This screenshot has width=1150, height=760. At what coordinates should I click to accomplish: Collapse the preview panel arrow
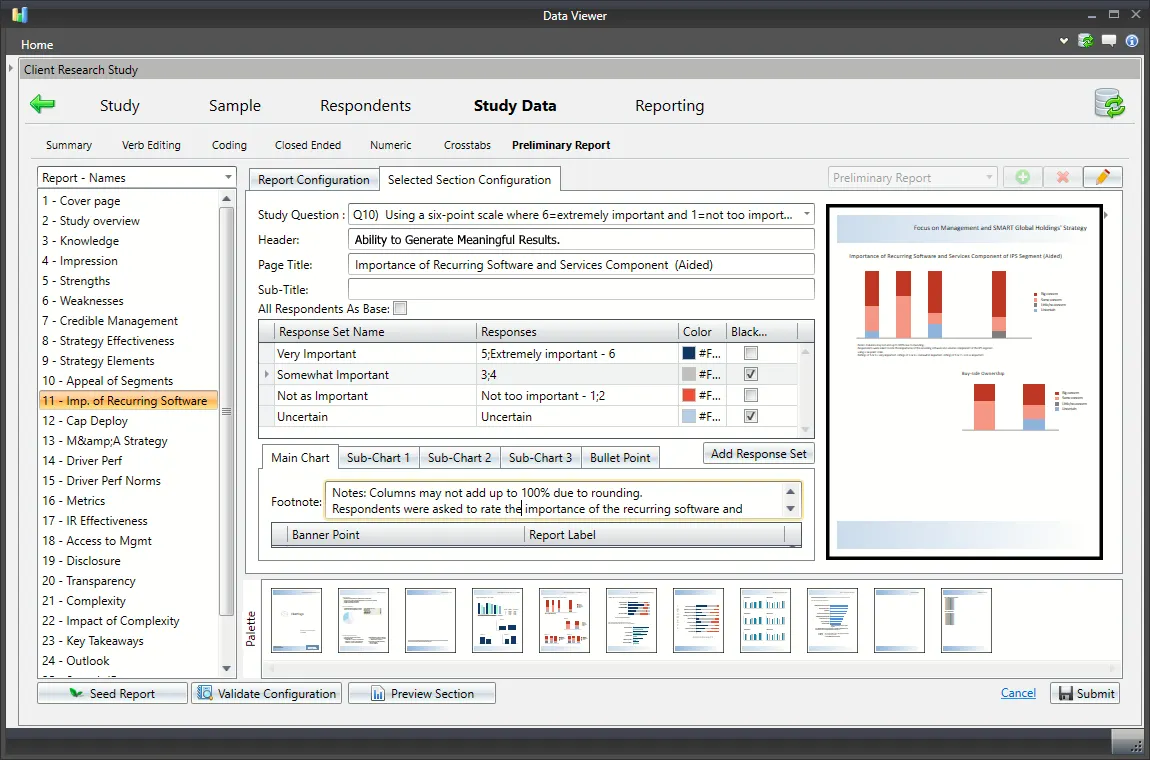click(1107, 215)
